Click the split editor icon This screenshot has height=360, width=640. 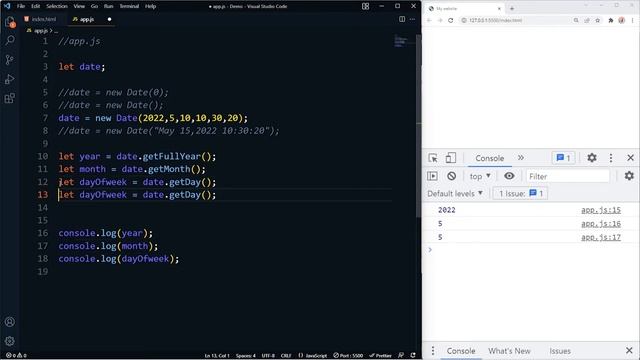(x=402, y=19)
